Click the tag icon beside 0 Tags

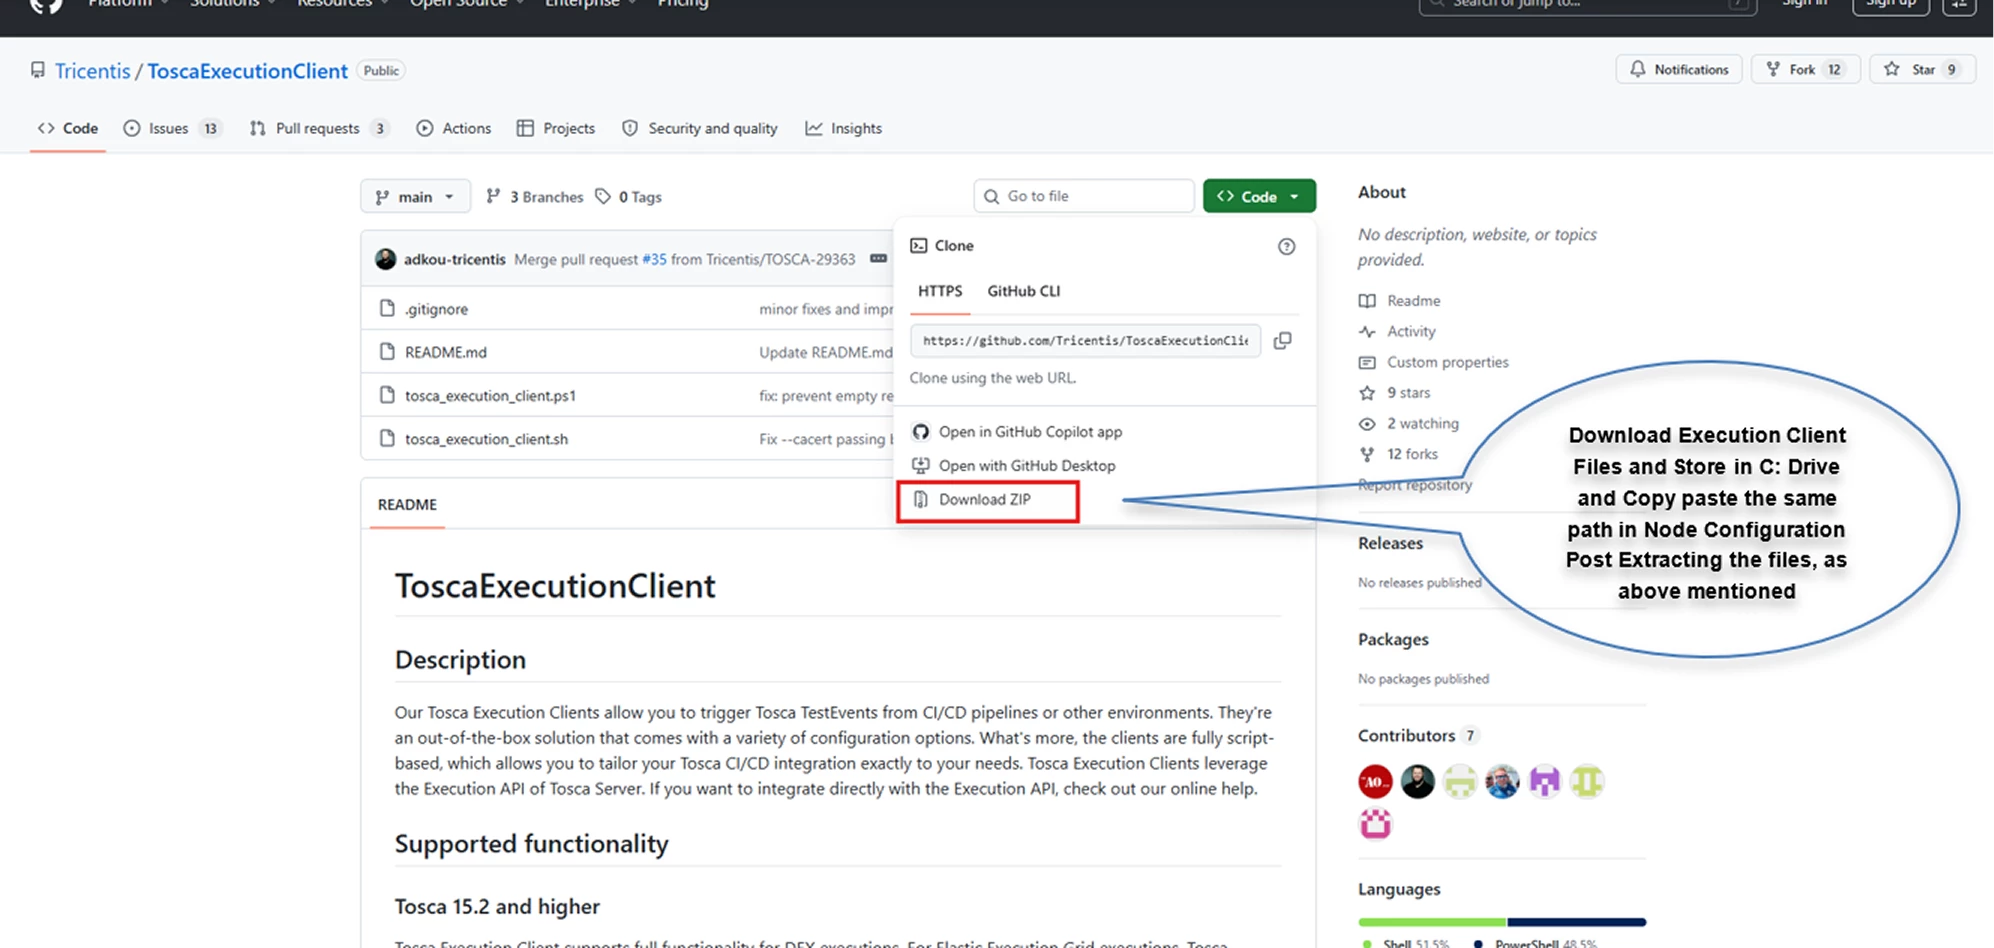603,197
